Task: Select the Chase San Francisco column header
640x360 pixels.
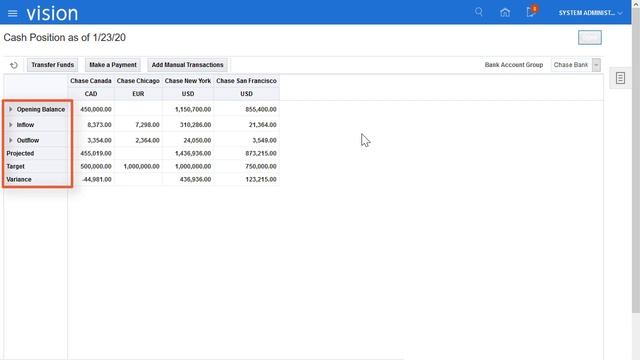Action: point(247,81)
